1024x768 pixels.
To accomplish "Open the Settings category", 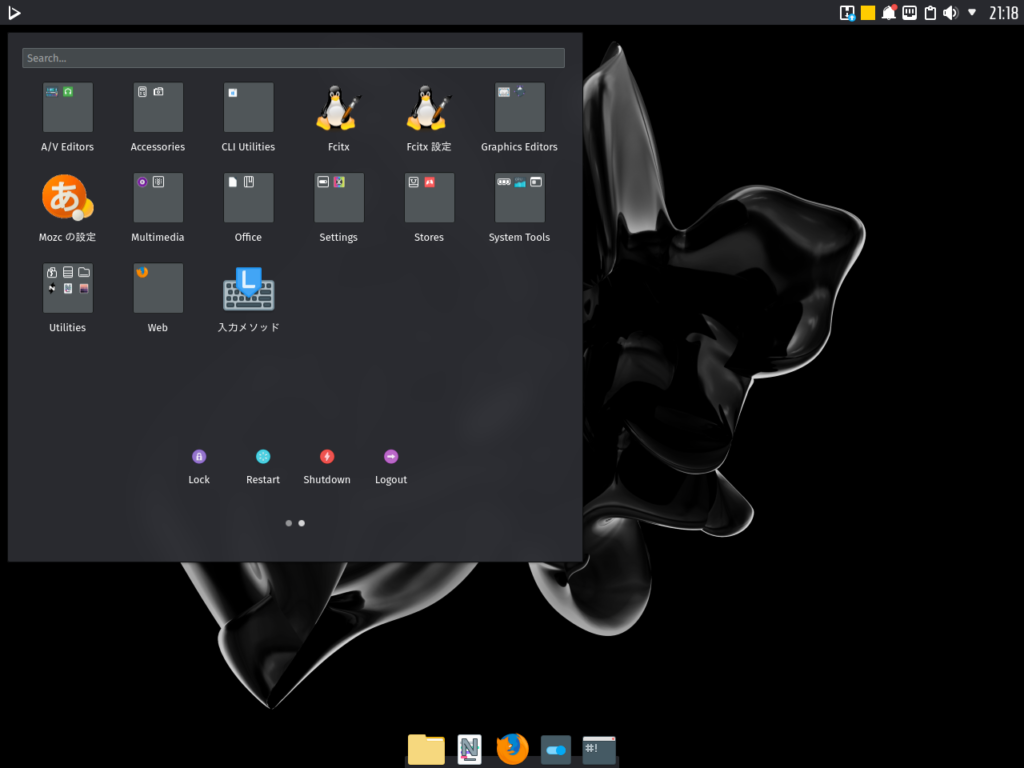I will coord(338,197).
